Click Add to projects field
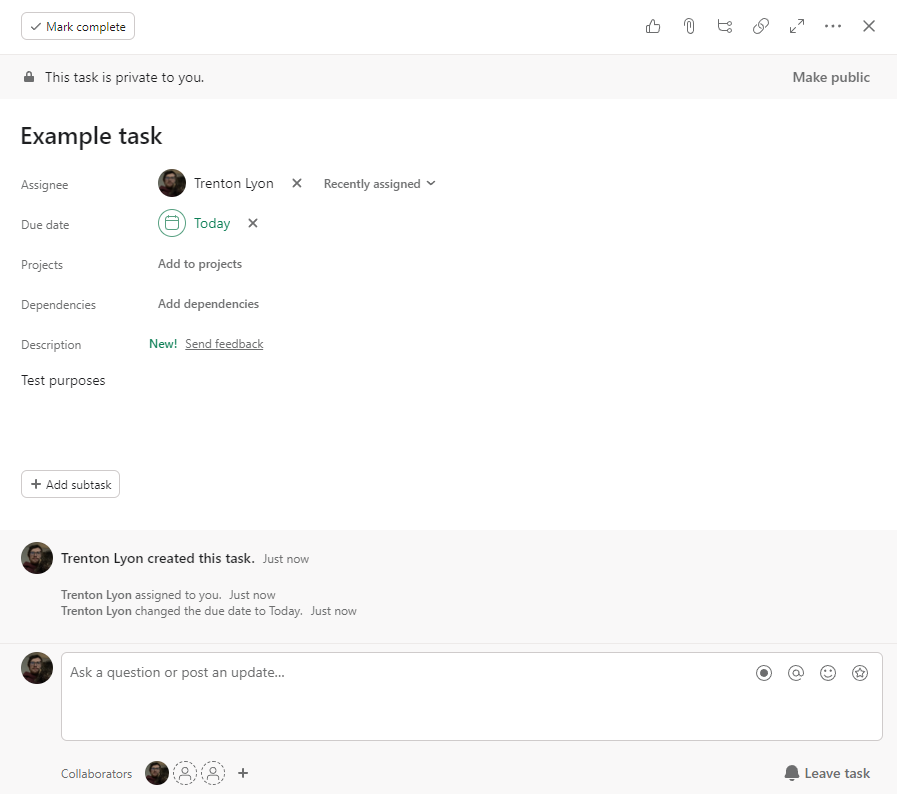This screenshot has width=897, height=794. tap(200, 264)
